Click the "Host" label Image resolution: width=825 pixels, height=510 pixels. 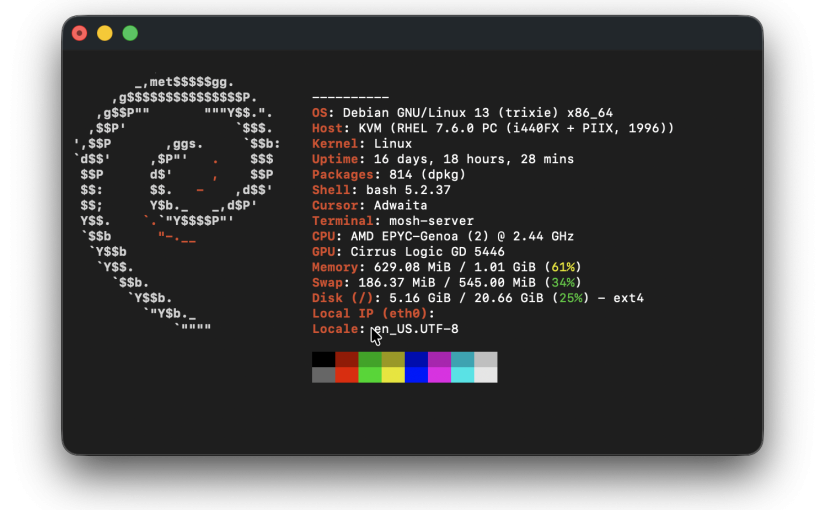click(x=327, y=128)
